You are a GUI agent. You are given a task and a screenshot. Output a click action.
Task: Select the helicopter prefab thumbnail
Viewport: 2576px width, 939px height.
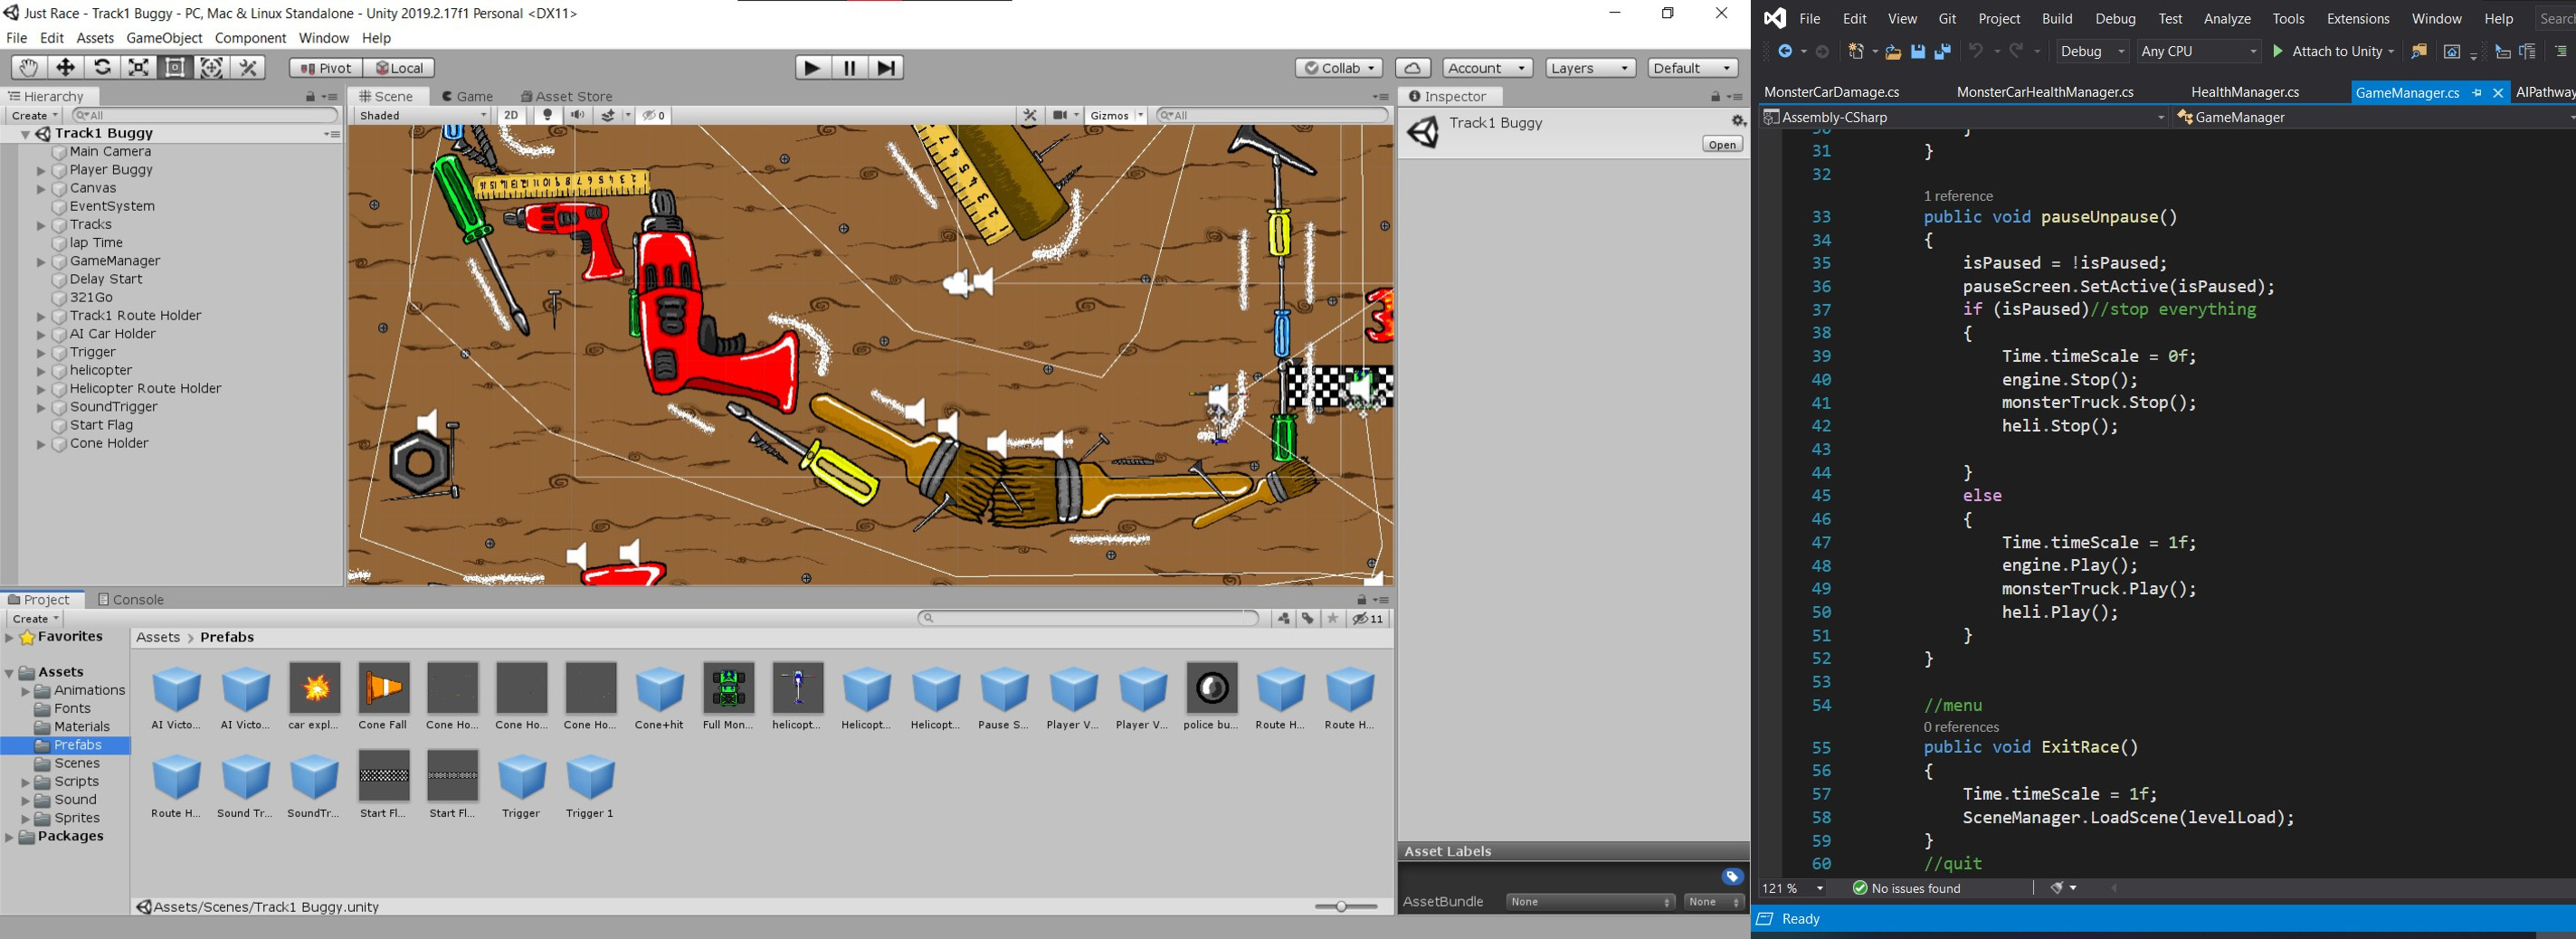point(797,690)
